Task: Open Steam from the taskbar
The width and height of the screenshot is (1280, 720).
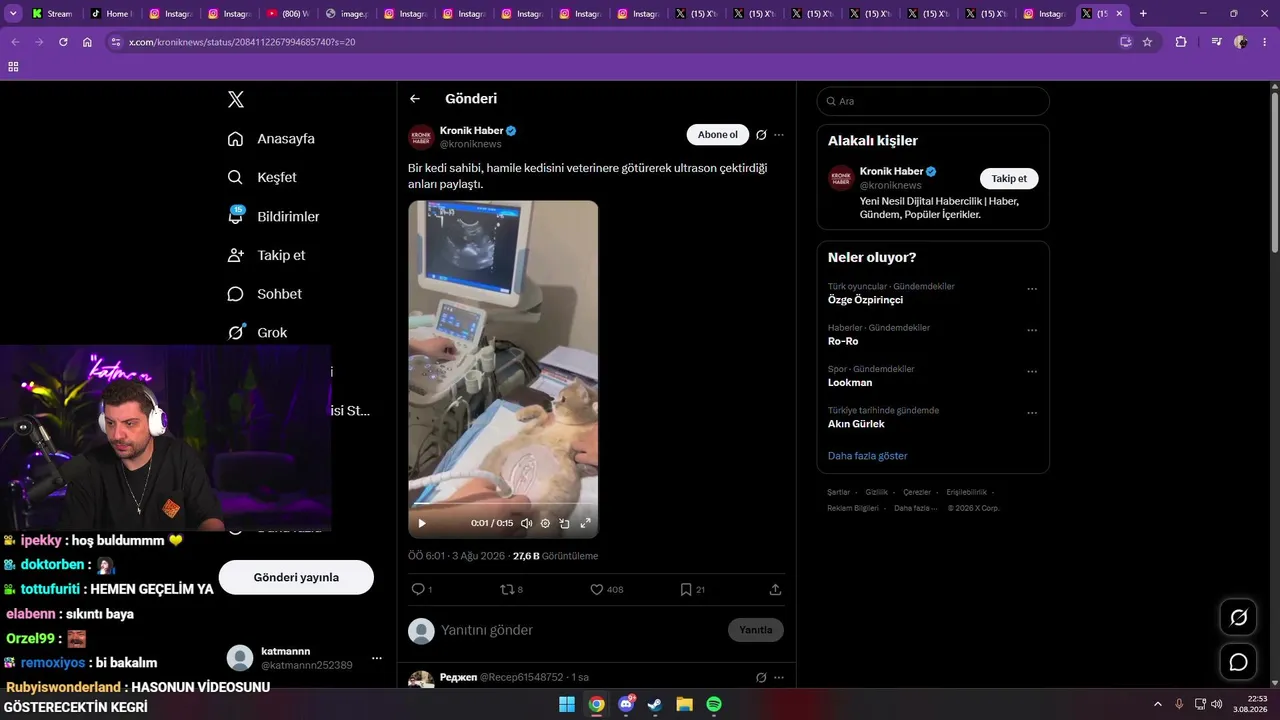Action: pyautogui.click(x=655, y=704)
